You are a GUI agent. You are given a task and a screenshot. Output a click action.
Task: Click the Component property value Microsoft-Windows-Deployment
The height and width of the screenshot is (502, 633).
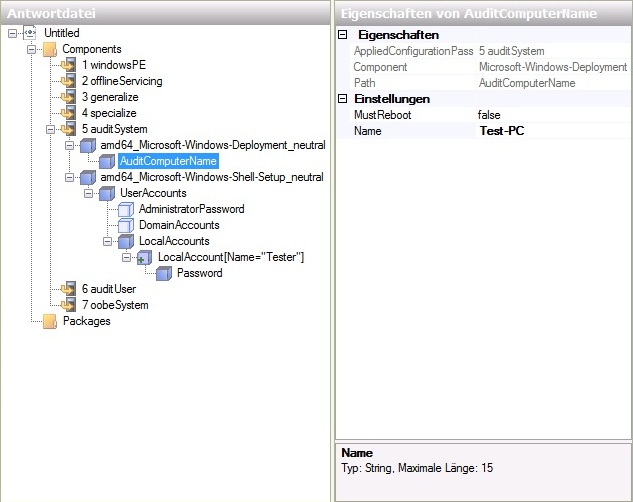point(553,67)
